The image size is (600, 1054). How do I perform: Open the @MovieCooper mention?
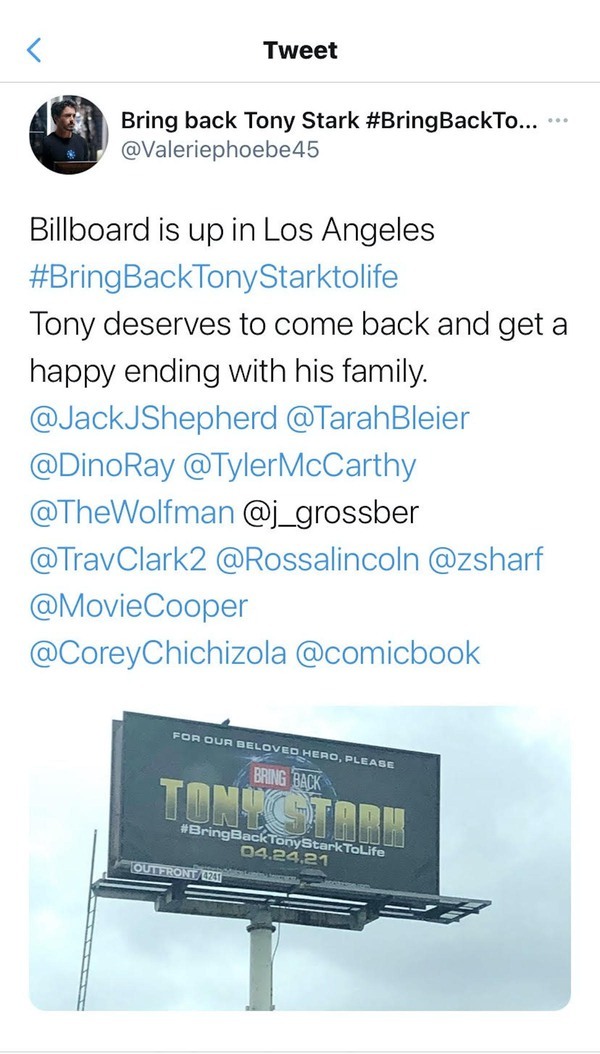138,606
